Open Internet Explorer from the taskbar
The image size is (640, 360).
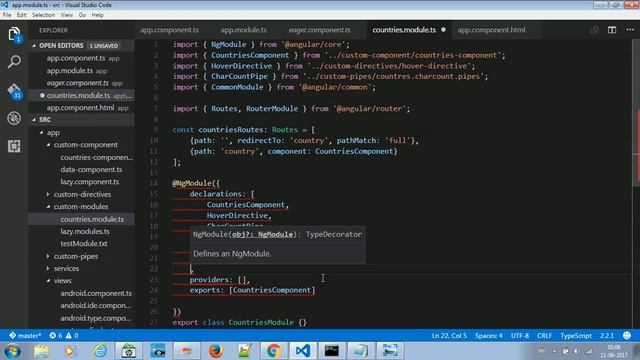(100, 351)
